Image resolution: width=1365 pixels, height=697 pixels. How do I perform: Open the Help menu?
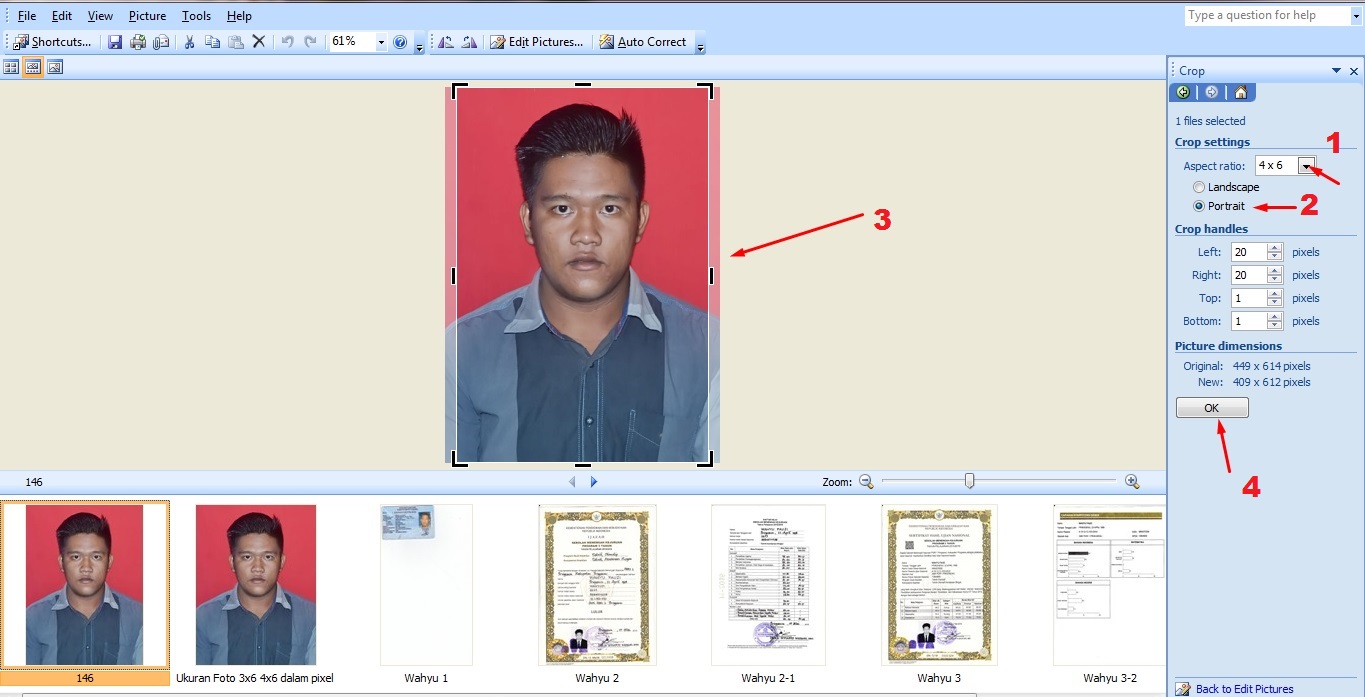[x=239, y=16]
